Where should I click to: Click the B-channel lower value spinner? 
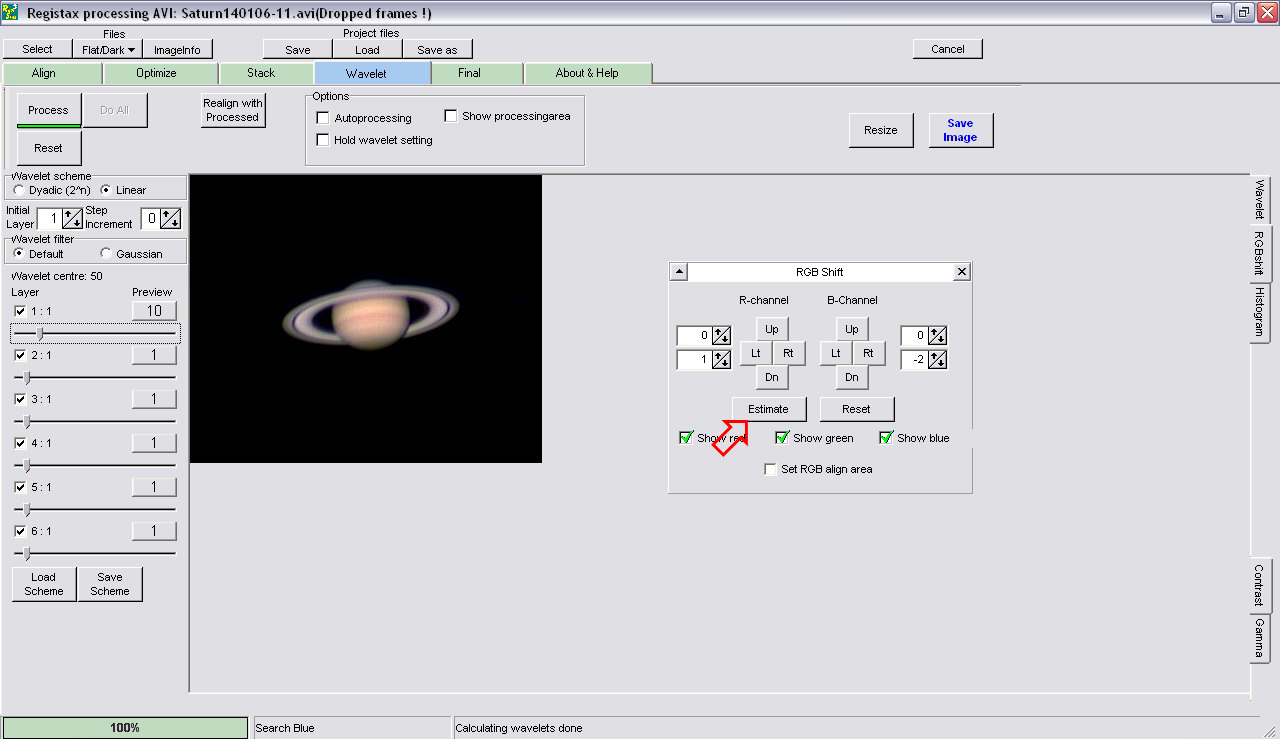937,359
